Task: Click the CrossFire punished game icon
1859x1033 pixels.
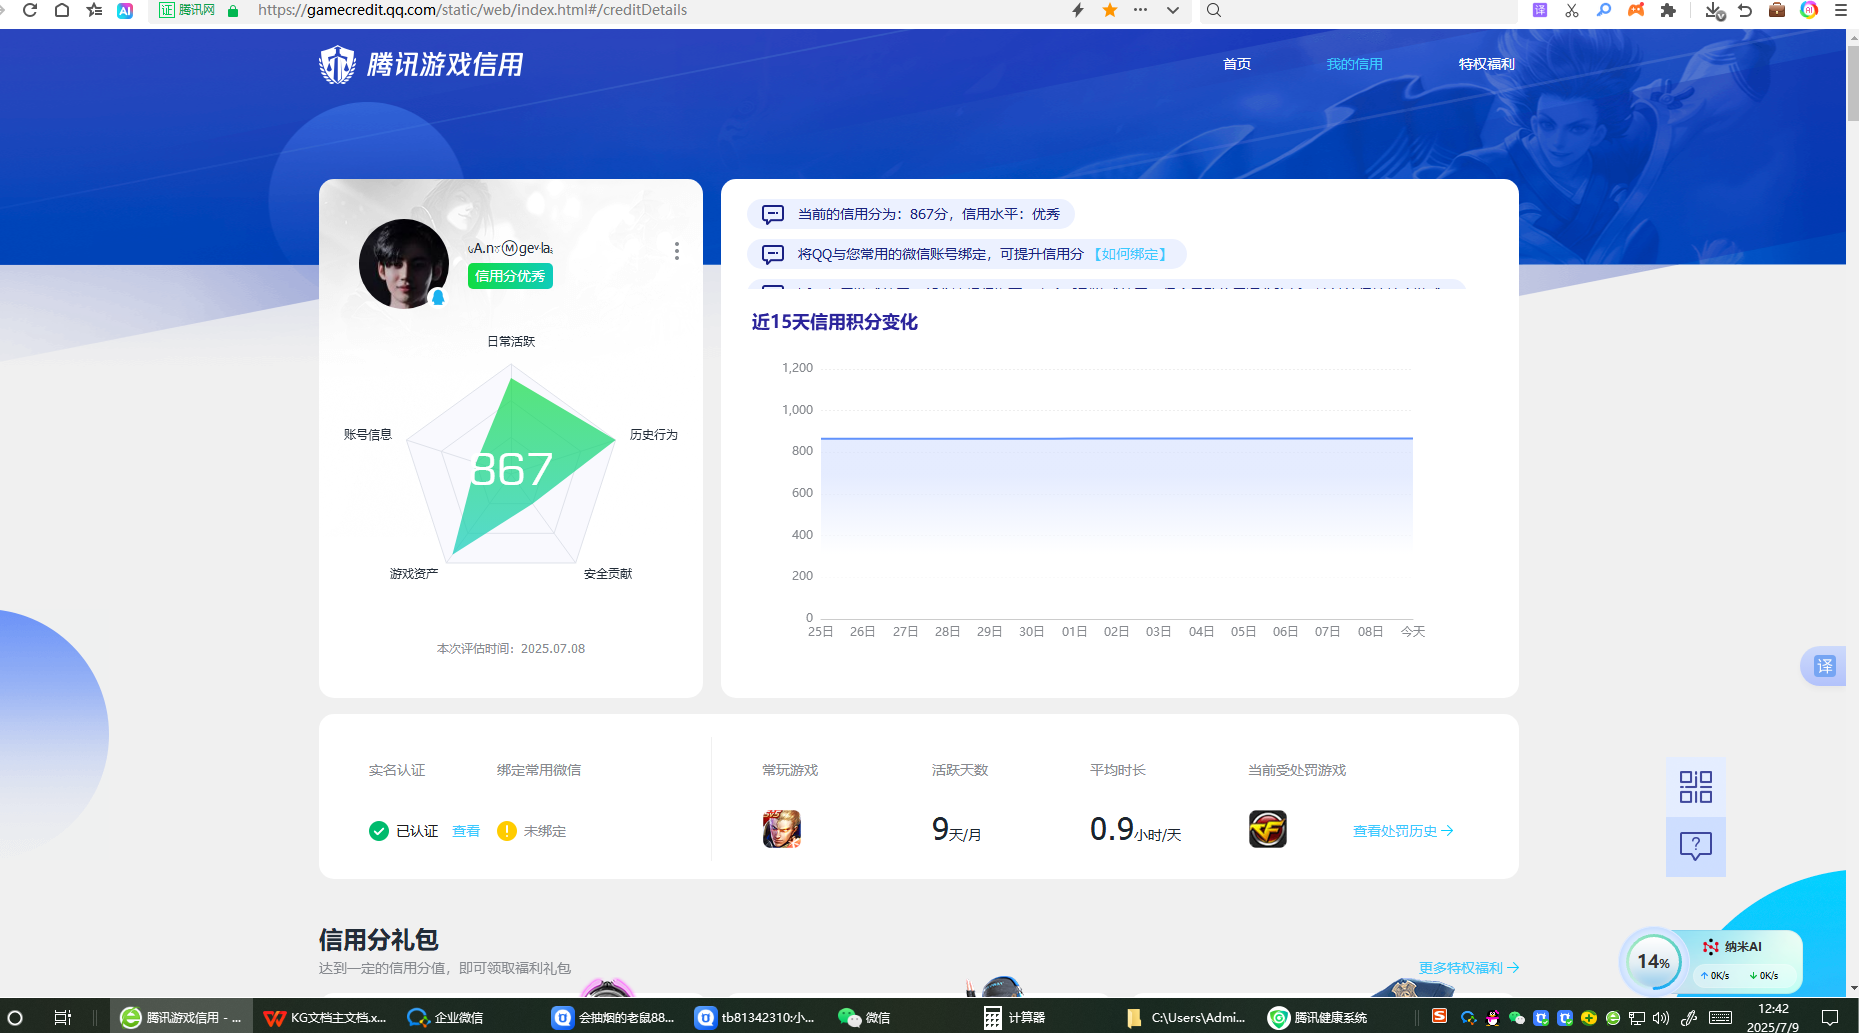Action: 1268,829
